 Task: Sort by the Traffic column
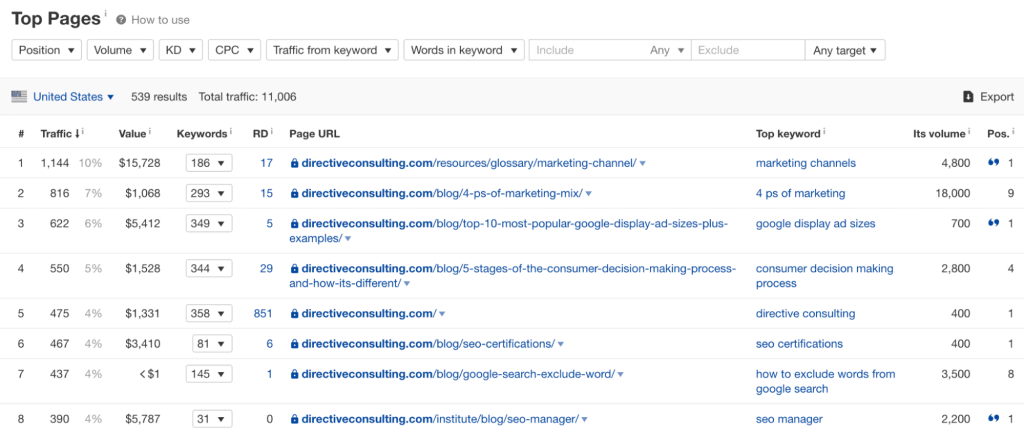click(x=60, y=132)
